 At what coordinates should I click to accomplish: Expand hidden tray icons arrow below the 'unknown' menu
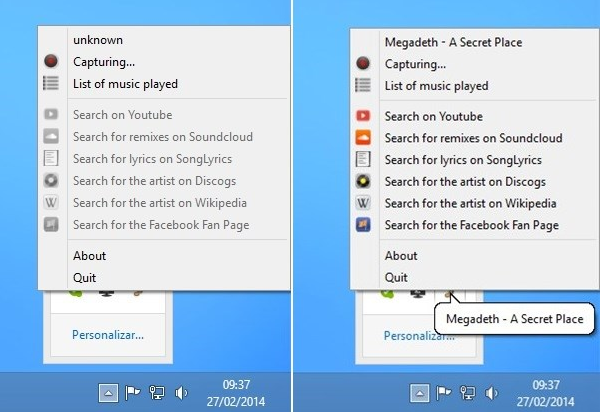(108, 393)
